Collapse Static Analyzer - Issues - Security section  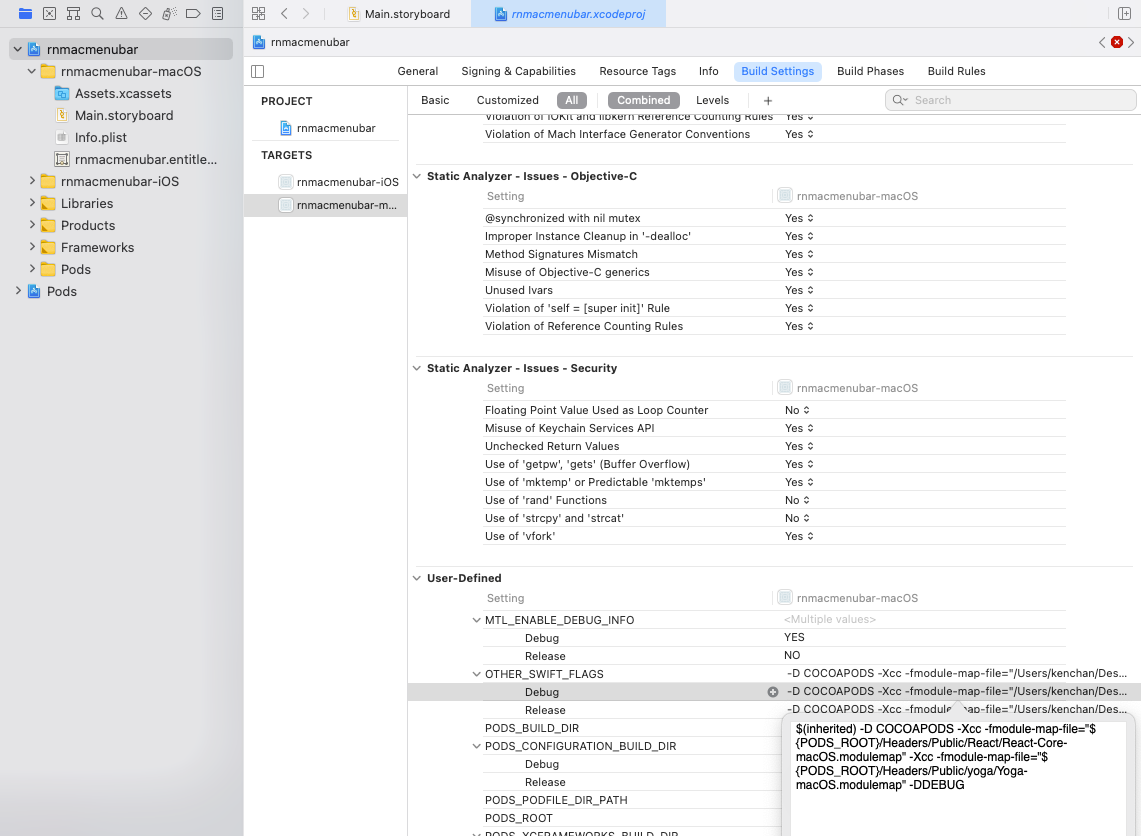tap(417, 368)
